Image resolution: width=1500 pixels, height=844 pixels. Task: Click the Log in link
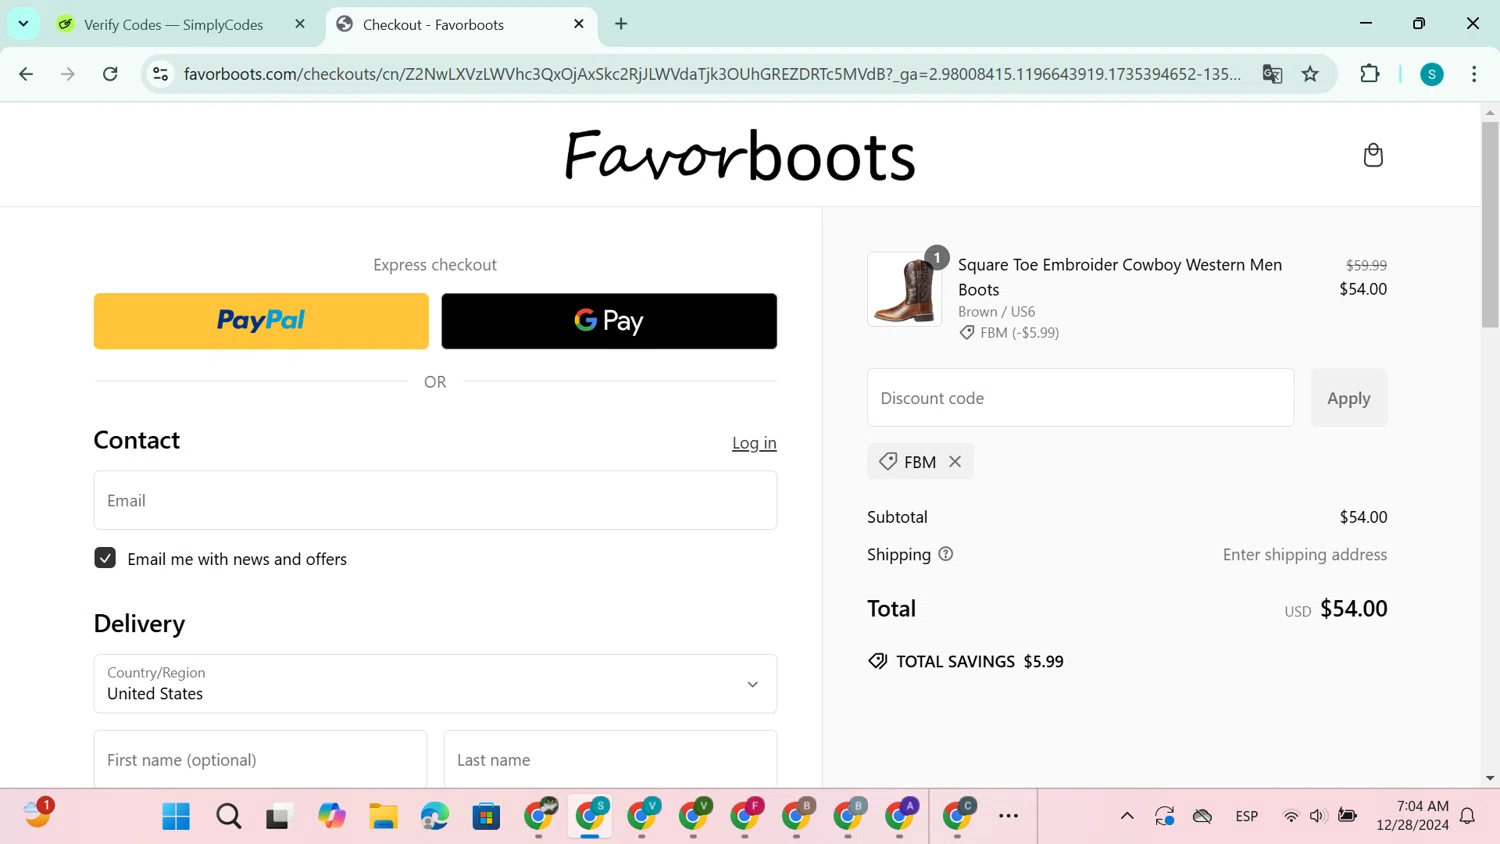pyautogui.click(x=754, y=443)
